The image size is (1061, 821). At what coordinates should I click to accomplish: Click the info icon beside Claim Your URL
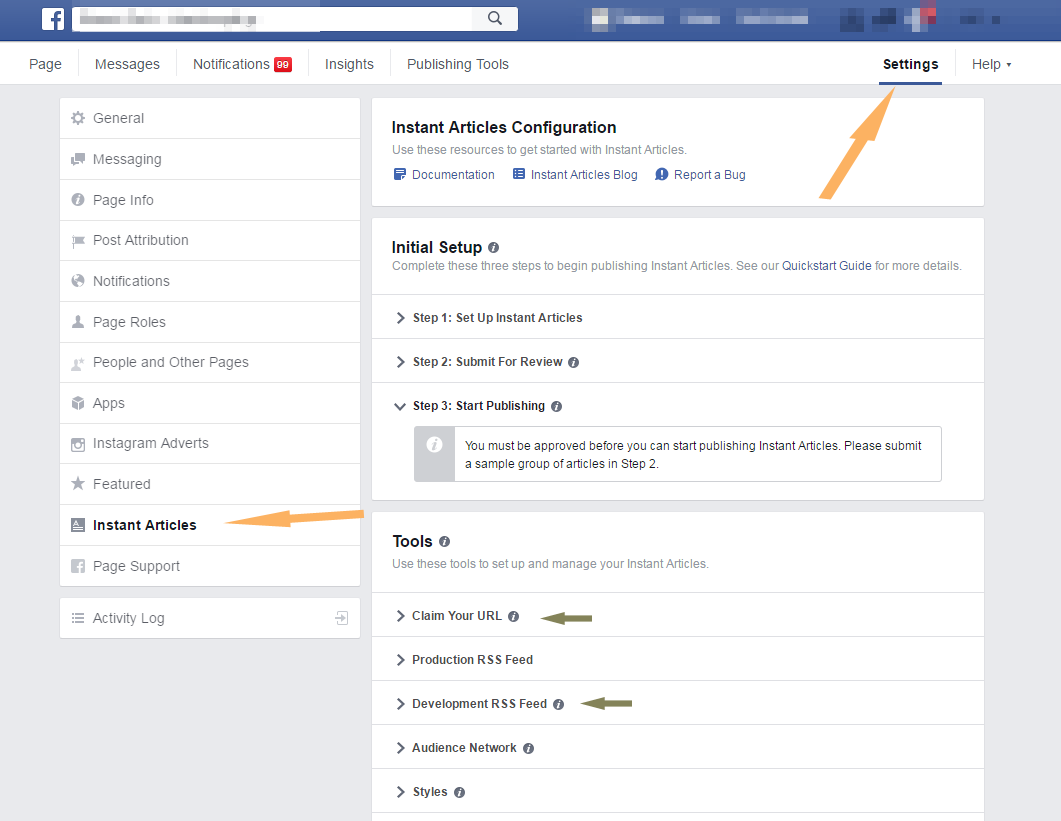[x=514, y=617]
